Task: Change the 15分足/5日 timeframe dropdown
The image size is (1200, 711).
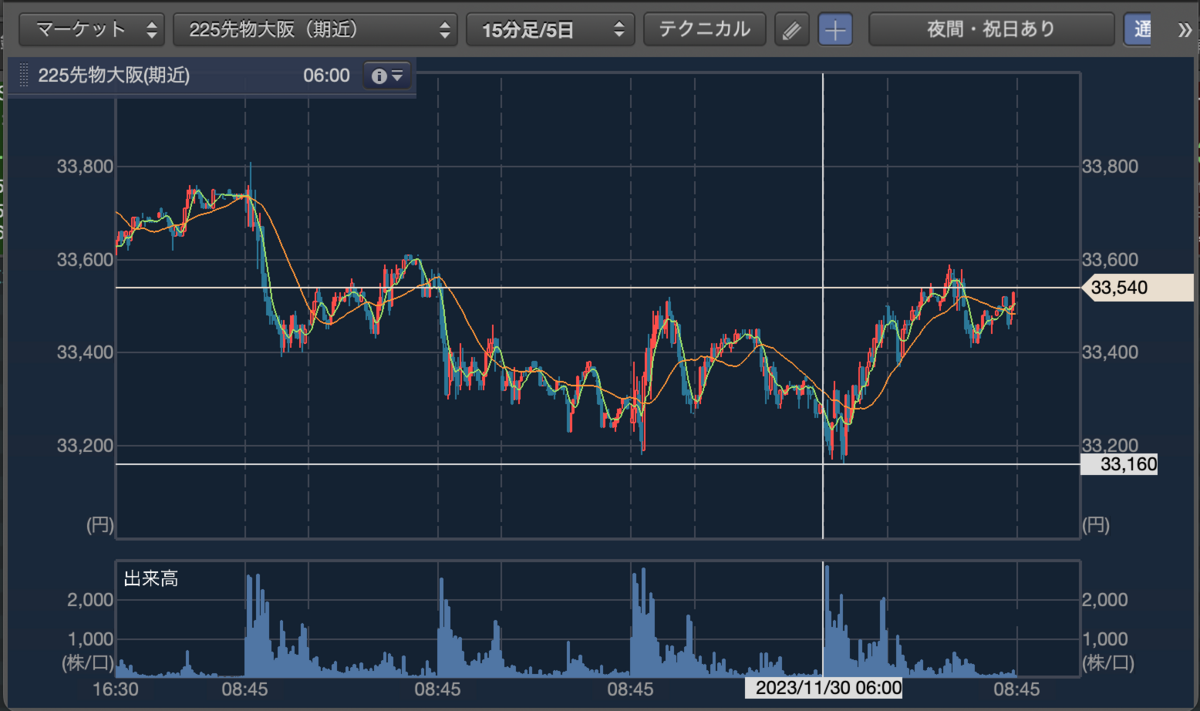Action: pyautogui.click(x=551, y=29)
